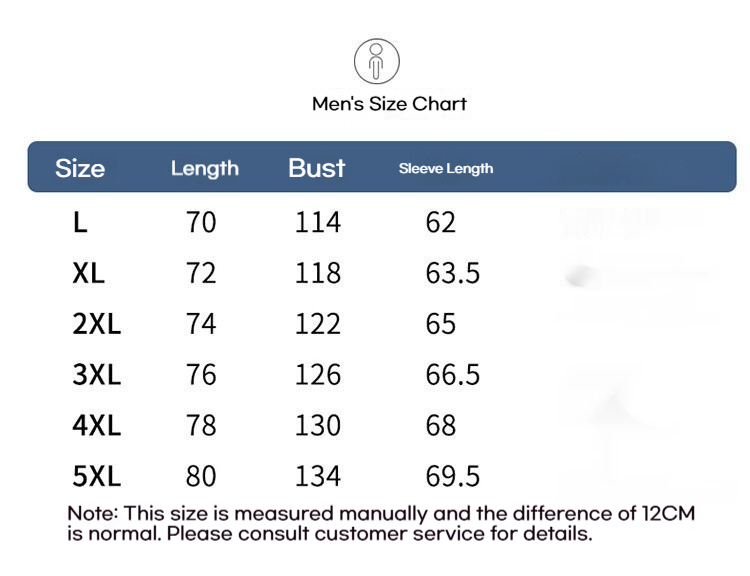Click the sleeve length value 63.5

[x=452, y=273]
